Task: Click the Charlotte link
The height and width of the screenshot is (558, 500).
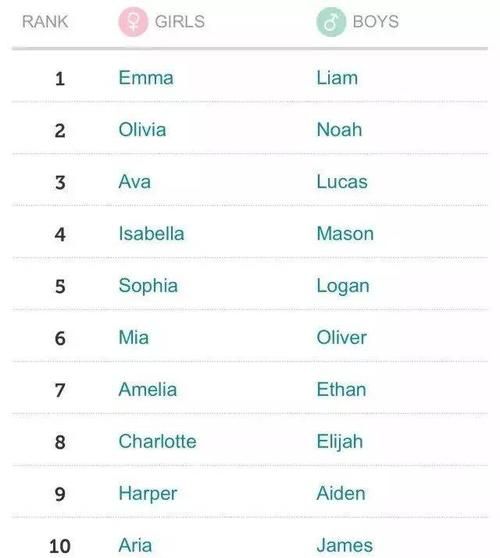Action: (157, 441)
